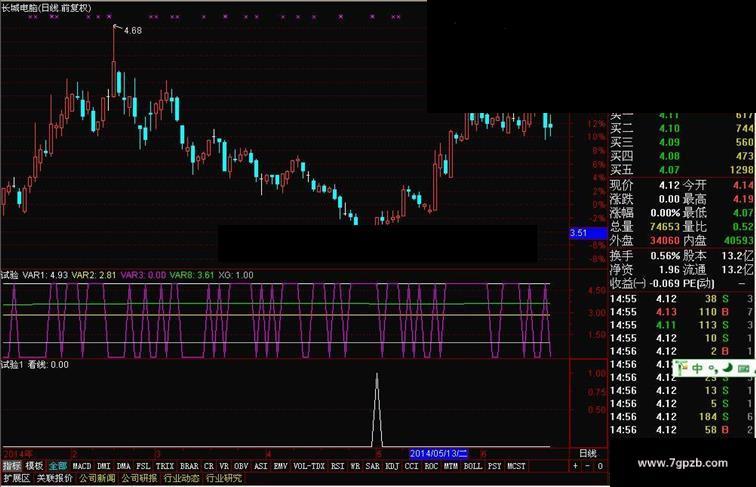This screenshot has height=487, width=756.
Task: Switch to ASI indicator
Action: (x=260, y=466)
